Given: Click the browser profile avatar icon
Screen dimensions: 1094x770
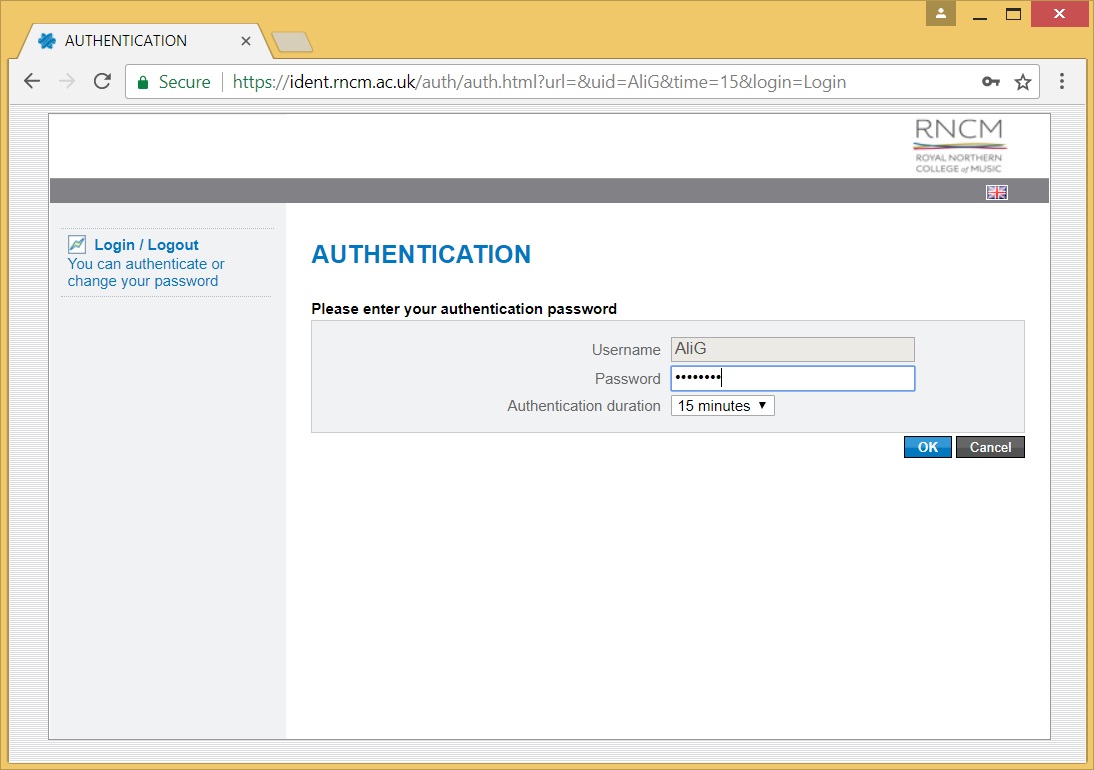Looking at the screenshot, I should click(939, 14).
